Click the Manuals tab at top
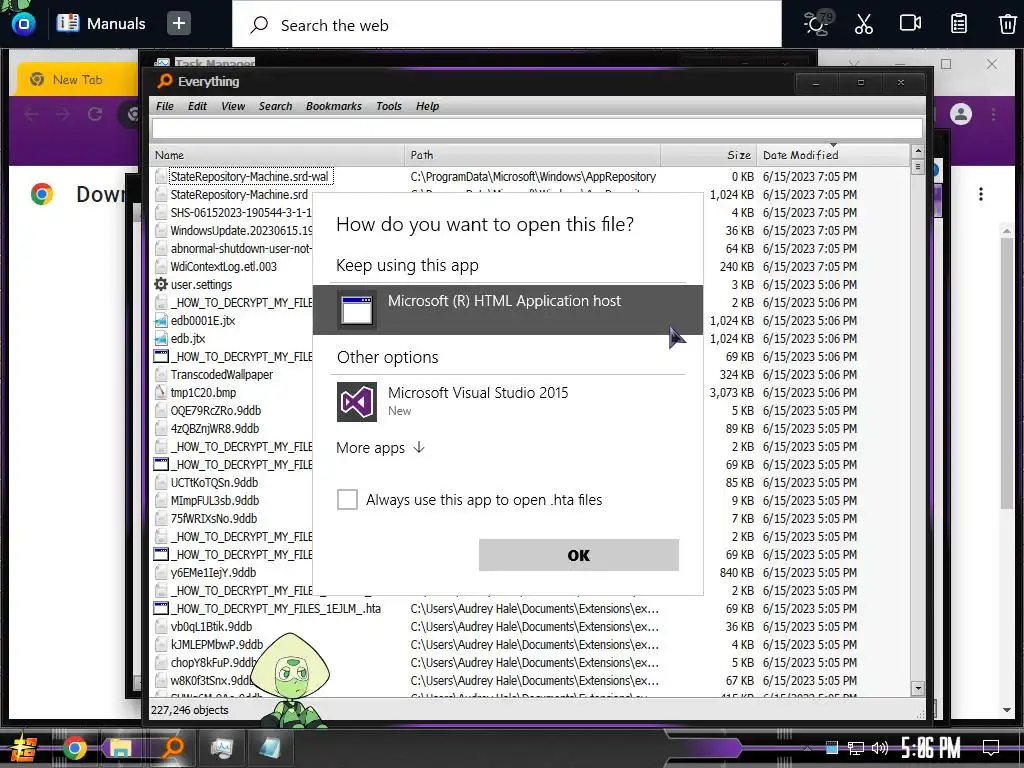 pyautogui.click(x=101, y=24)
